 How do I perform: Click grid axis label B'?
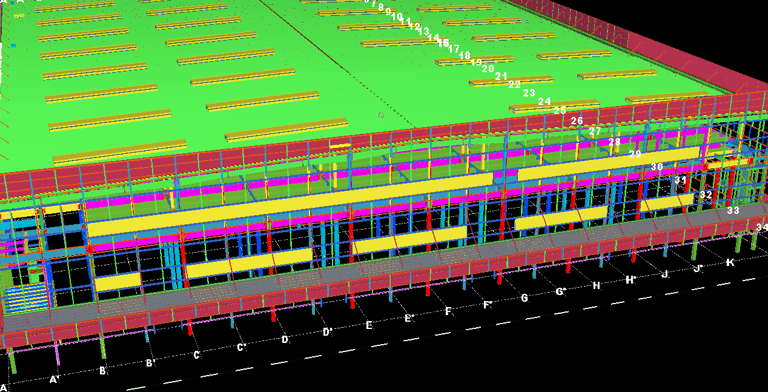(151, 363)
